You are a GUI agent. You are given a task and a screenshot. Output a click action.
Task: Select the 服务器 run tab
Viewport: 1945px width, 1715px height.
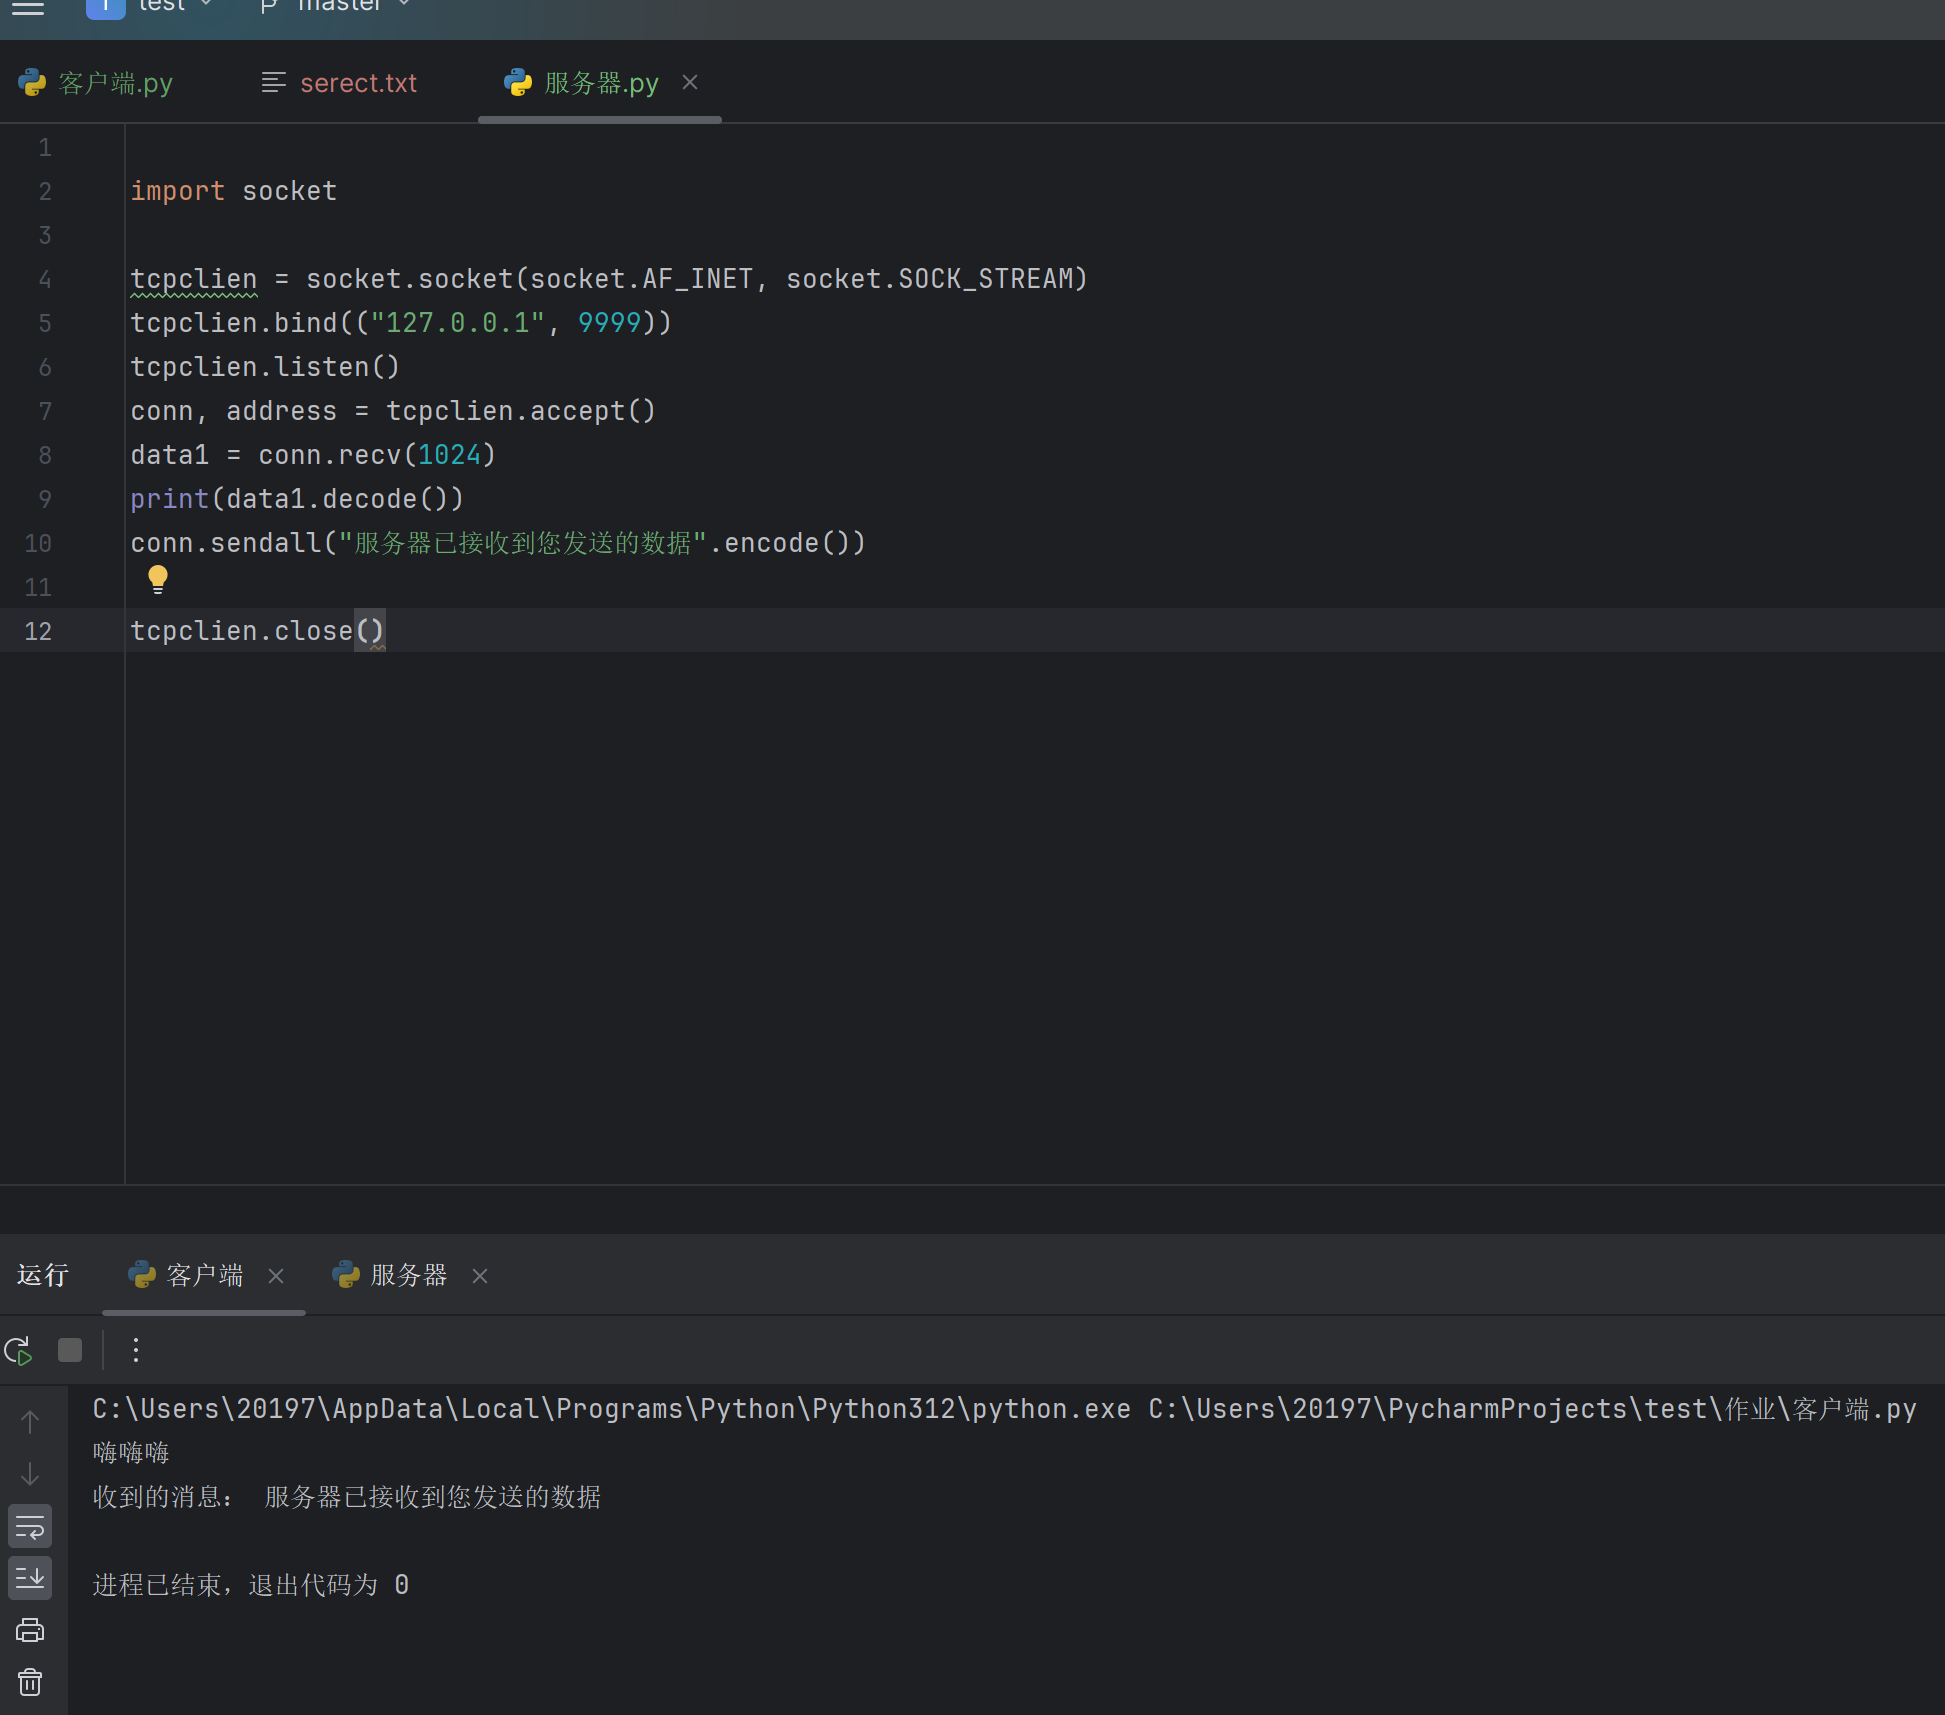(407, 1275)
